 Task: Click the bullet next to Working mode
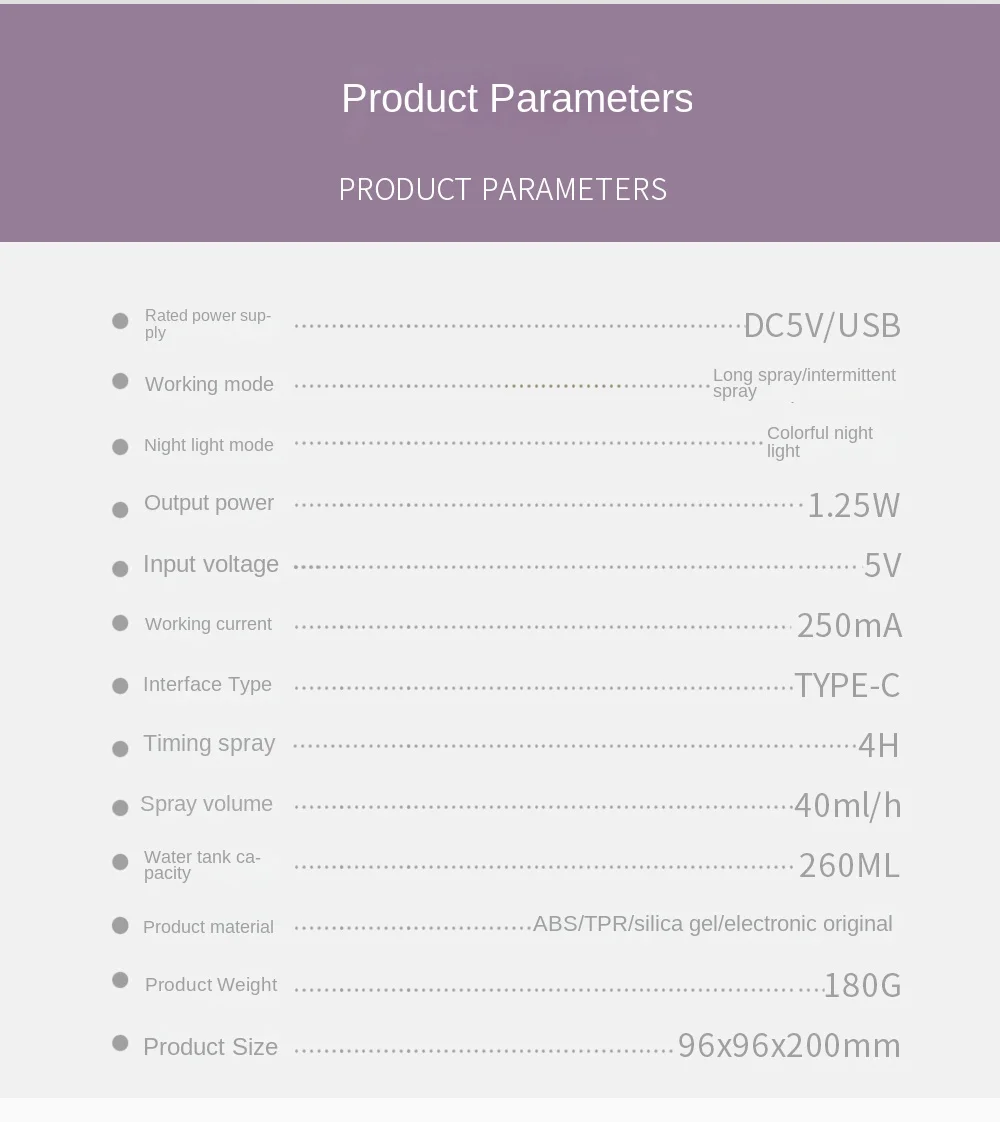[120, 381]
